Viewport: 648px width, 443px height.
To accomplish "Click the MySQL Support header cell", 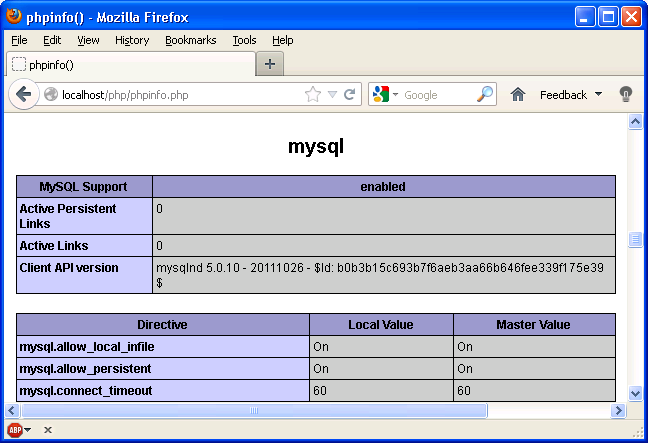I will (x=84, y=187).
